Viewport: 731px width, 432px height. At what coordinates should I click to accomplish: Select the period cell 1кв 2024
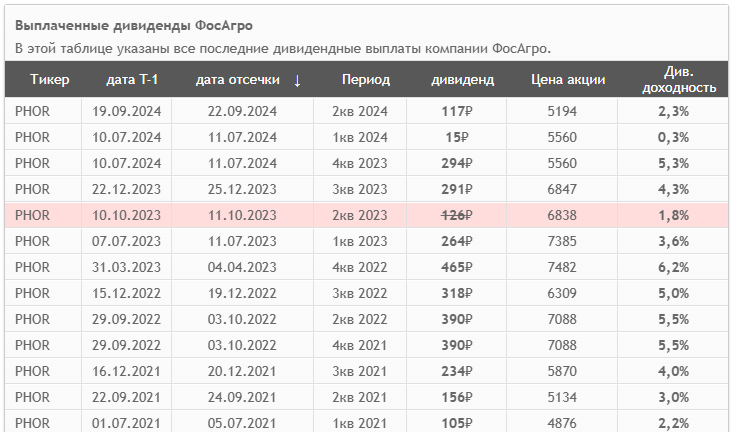[x=360, y=137]
